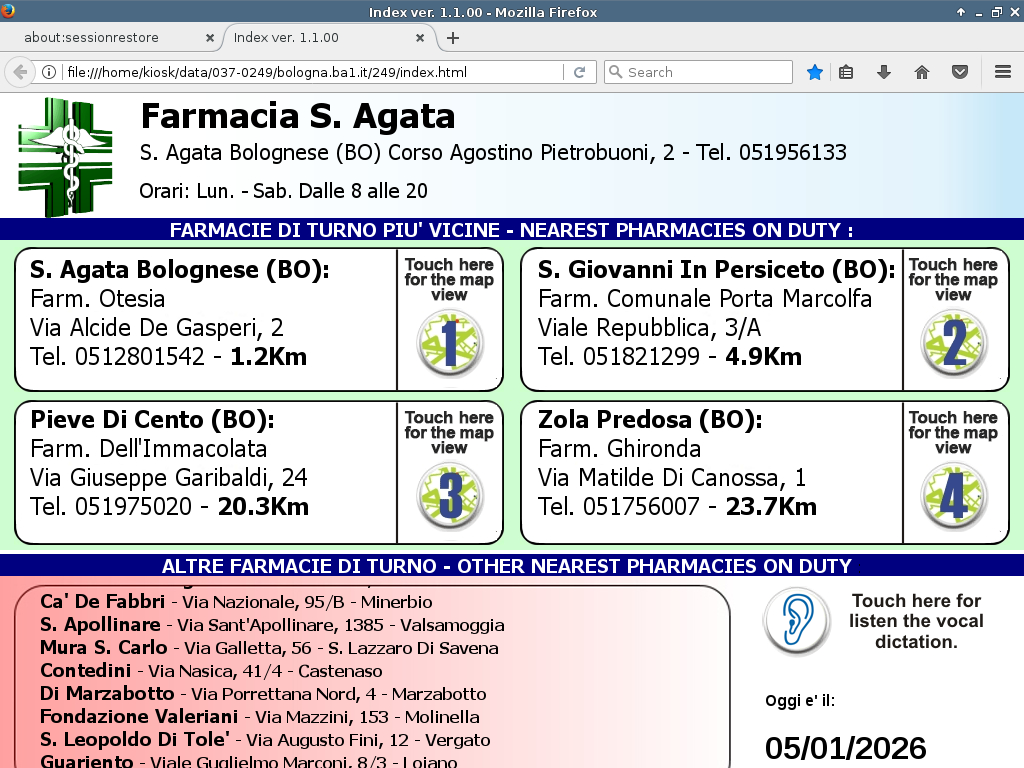Open the Pocket save icon
1024x768 pixels.
(959, 72)
